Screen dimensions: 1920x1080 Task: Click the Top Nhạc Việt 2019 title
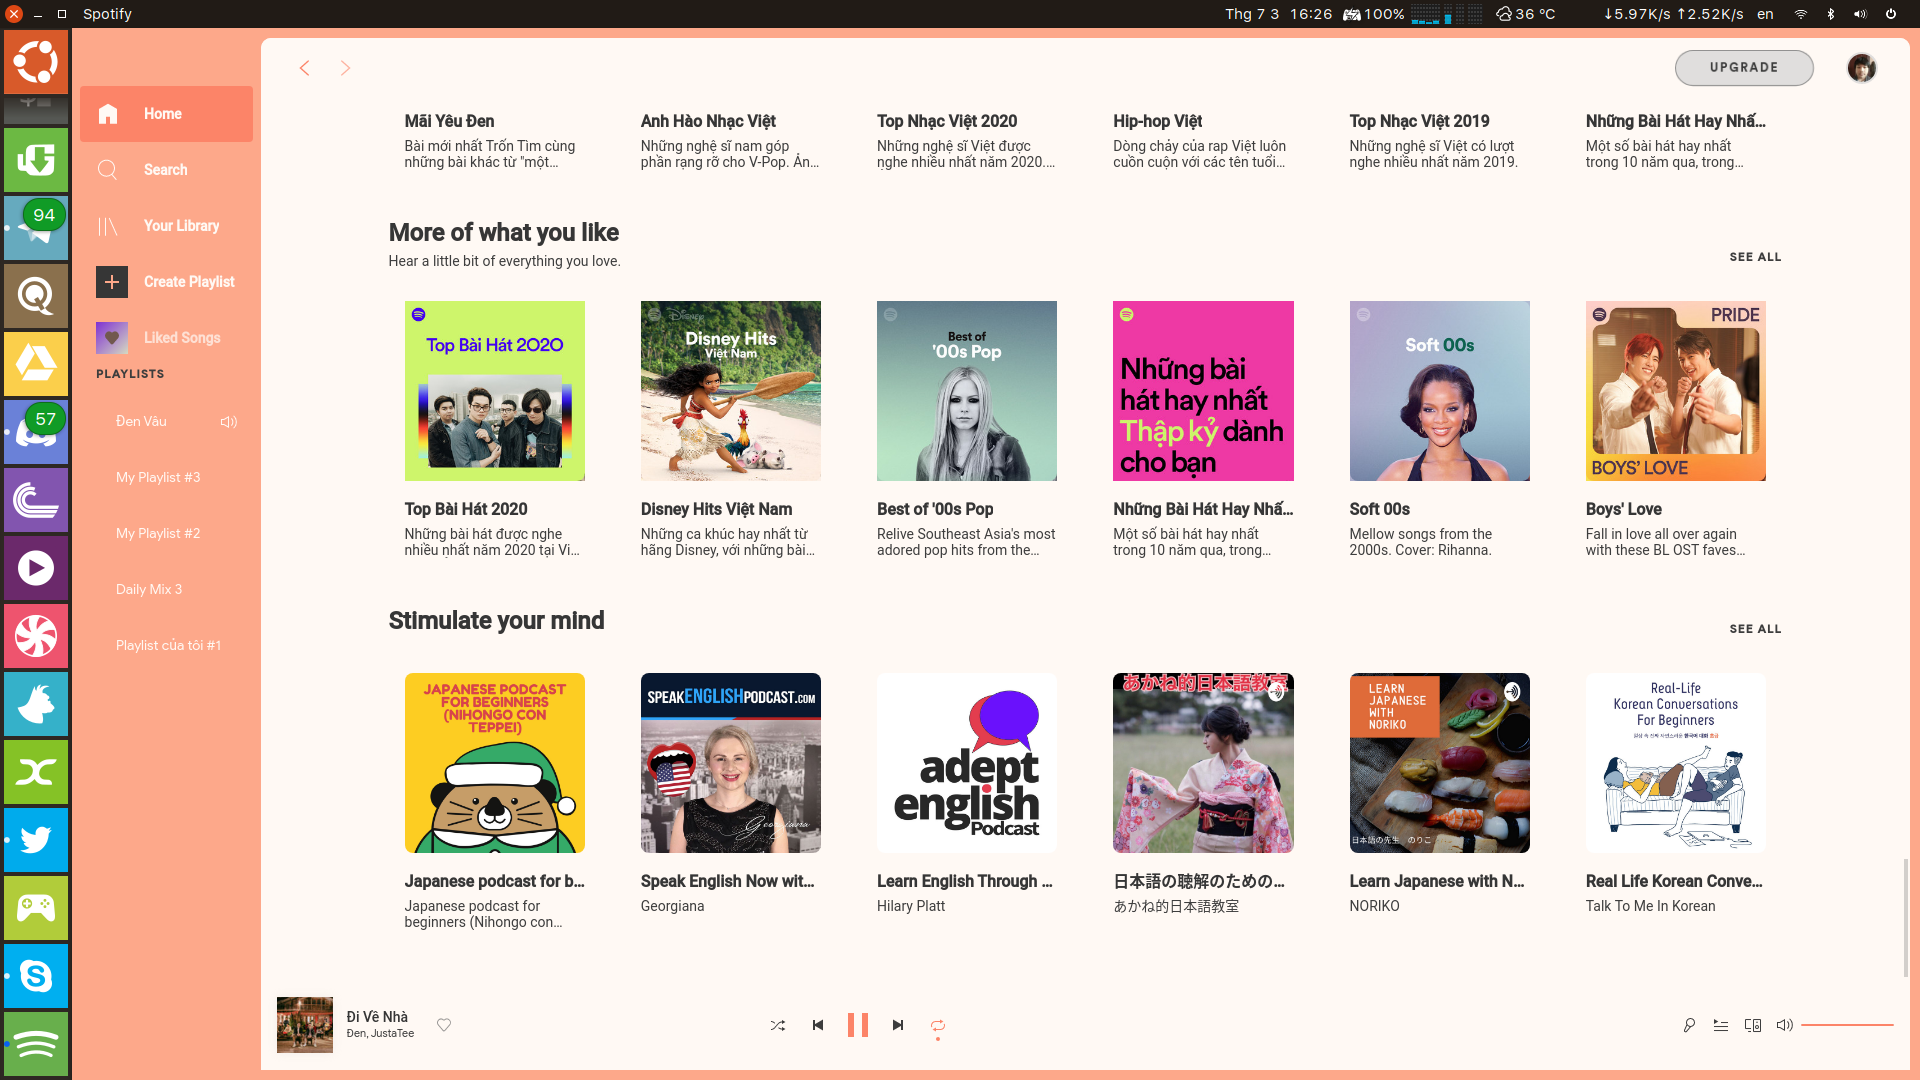(1420, 121)
